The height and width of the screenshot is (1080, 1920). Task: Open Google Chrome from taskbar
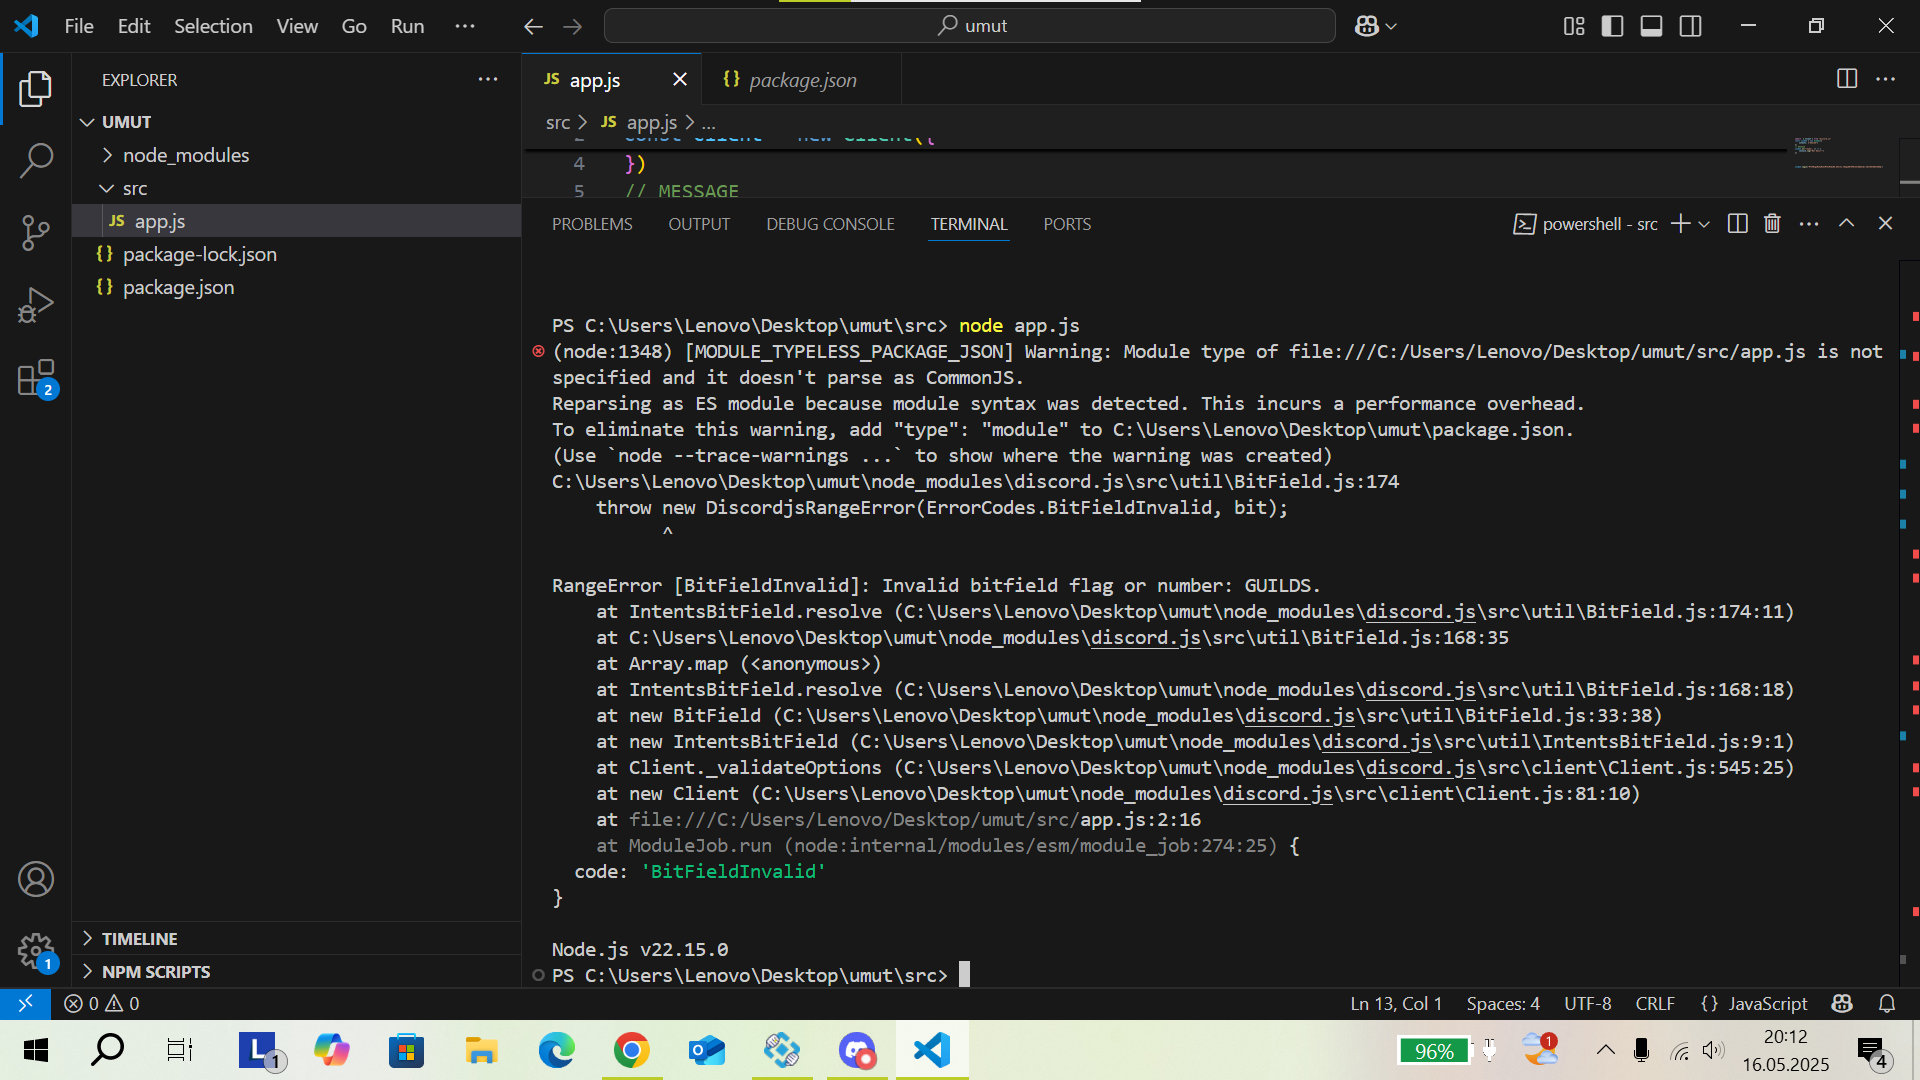631,1050
